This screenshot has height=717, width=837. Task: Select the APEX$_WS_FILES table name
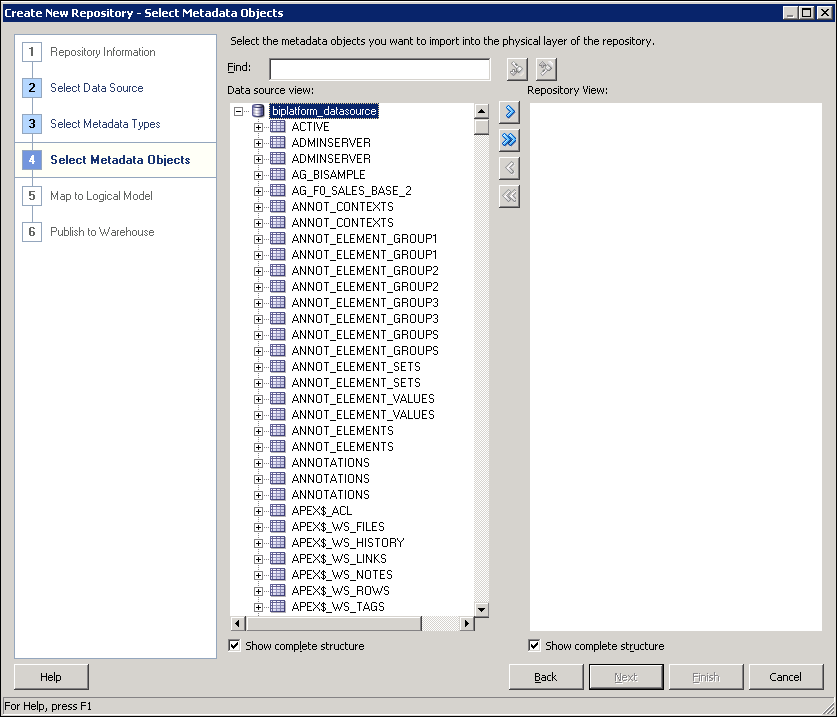pyautogui.click(x=338, y=527)
